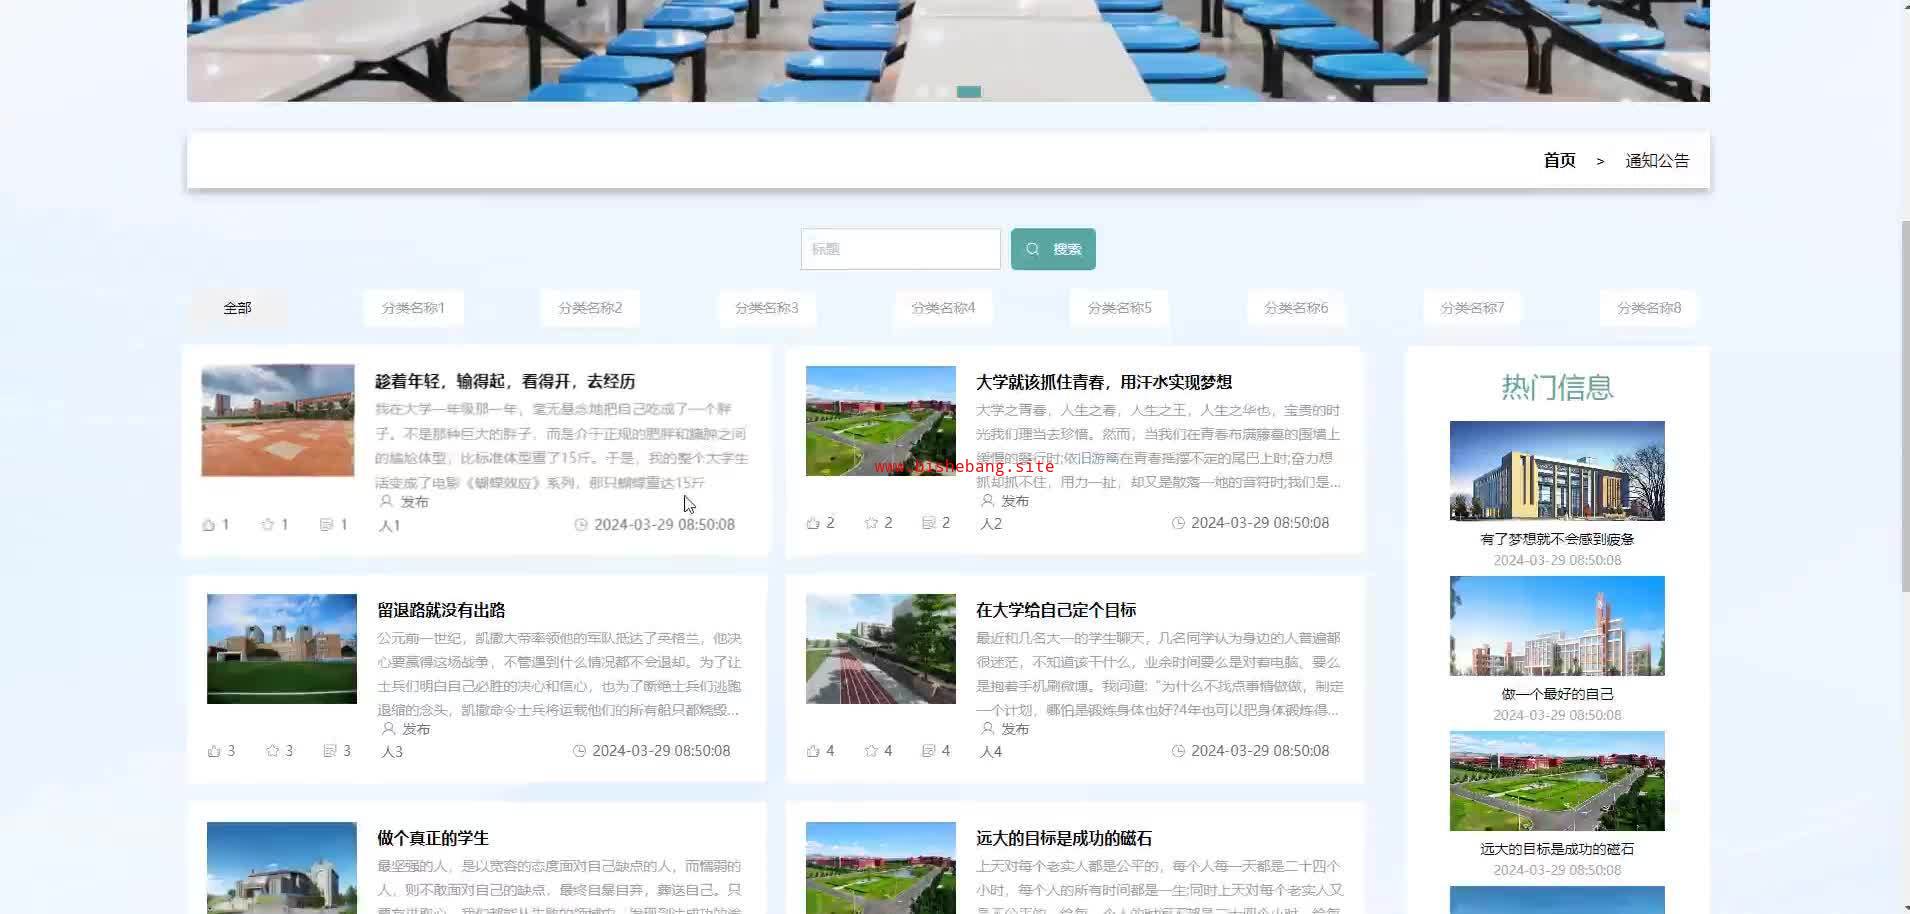Switch to 分类名称4 category

[x=943, y=308]
